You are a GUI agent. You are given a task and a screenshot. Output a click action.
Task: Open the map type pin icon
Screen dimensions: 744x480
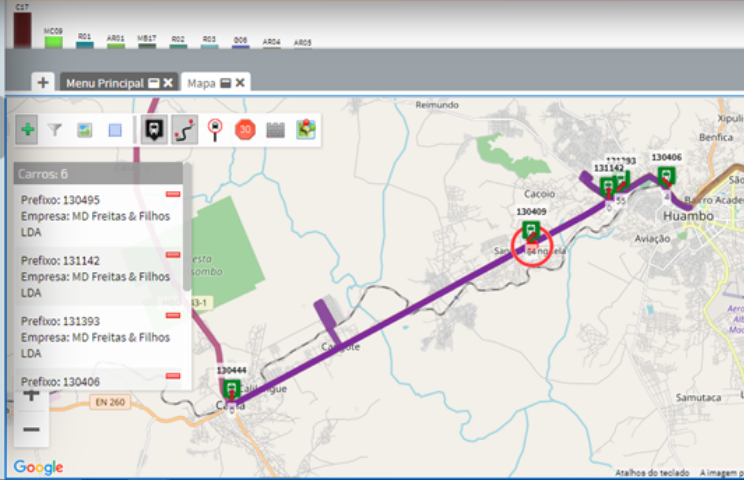tap(306, 129)
